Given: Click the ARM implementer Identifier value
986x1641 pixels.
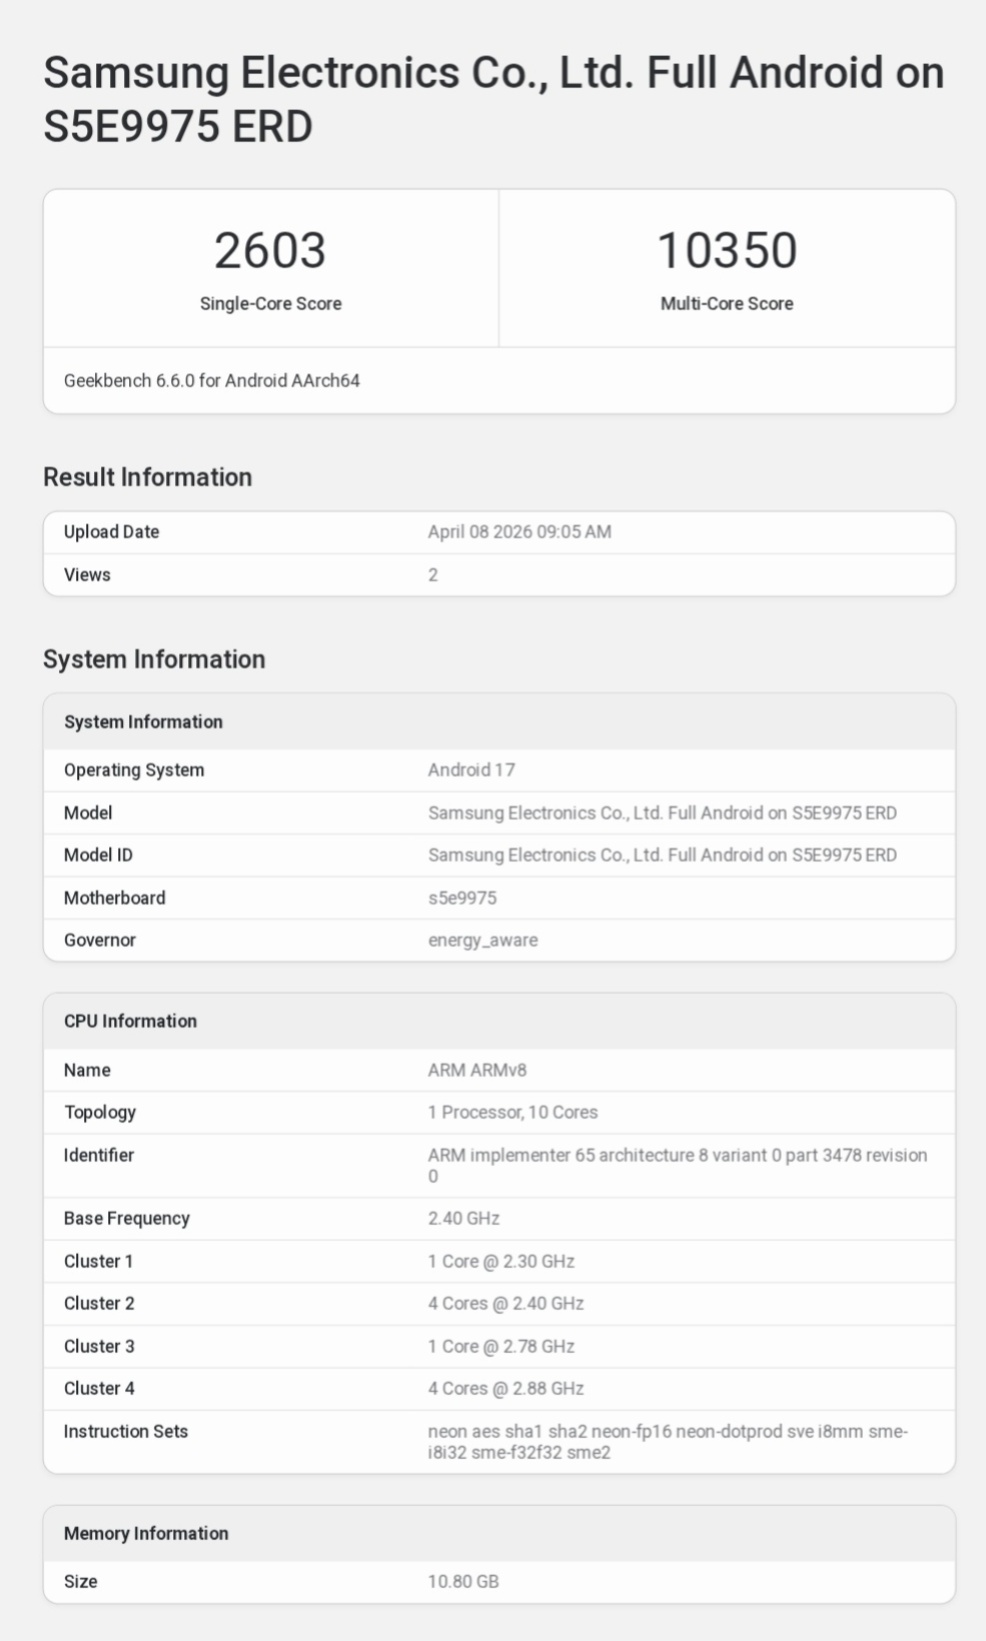Looking at the screenshot, I should click(x=676, y=1156).
